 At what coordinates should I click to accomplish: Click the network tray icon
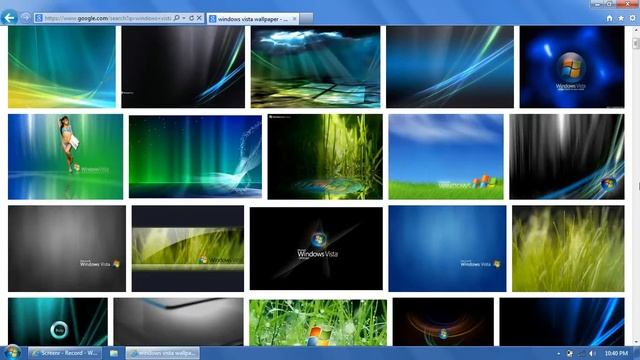[581, 353]
